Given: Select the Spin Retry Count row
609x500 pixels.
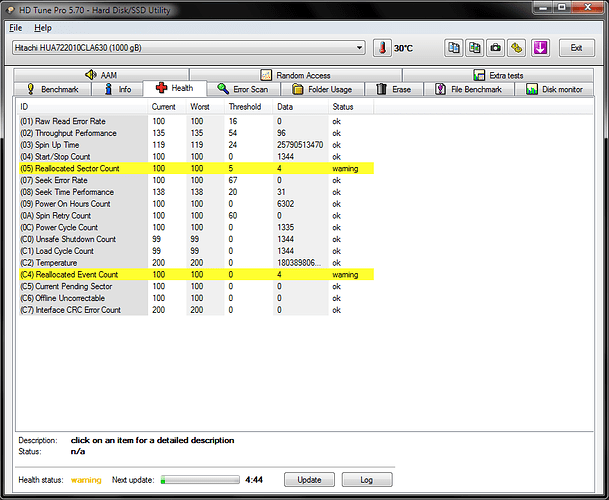Looking at the screenshot, I should pyautogui.click(x=196, y=216).
